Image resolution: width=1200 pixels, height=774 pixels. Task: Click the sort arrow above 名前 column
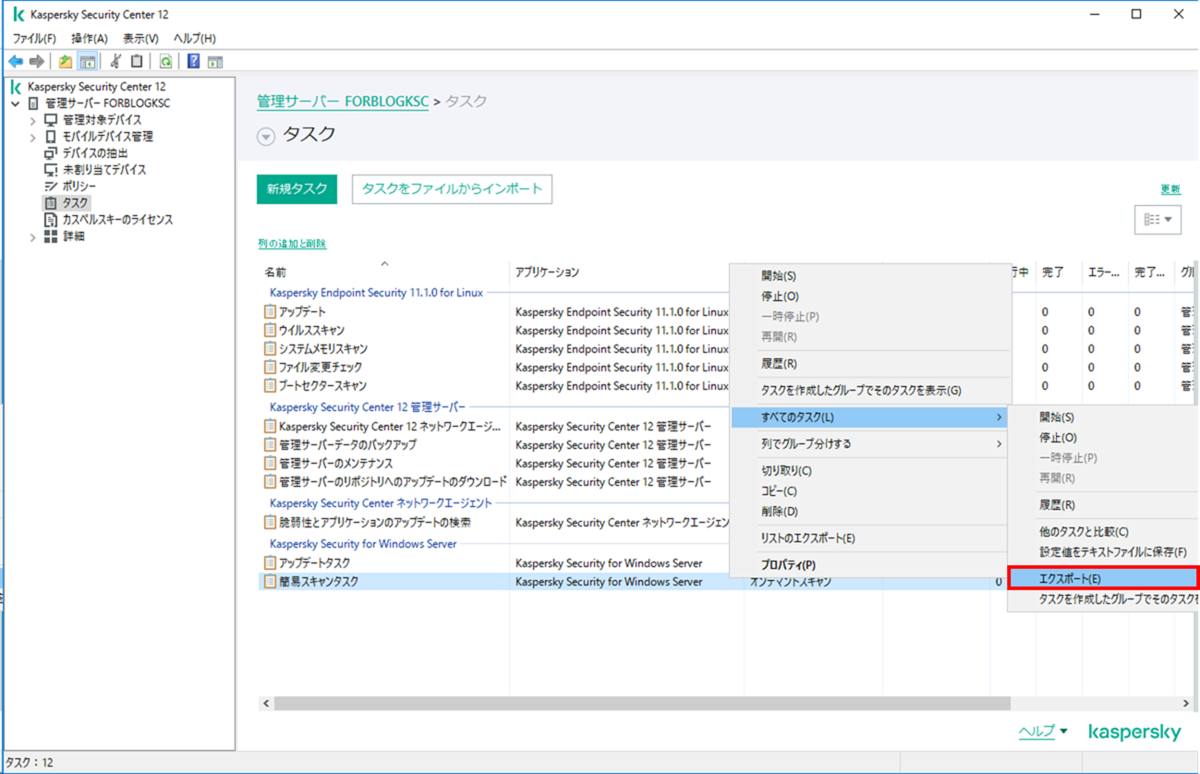point(384,263)
